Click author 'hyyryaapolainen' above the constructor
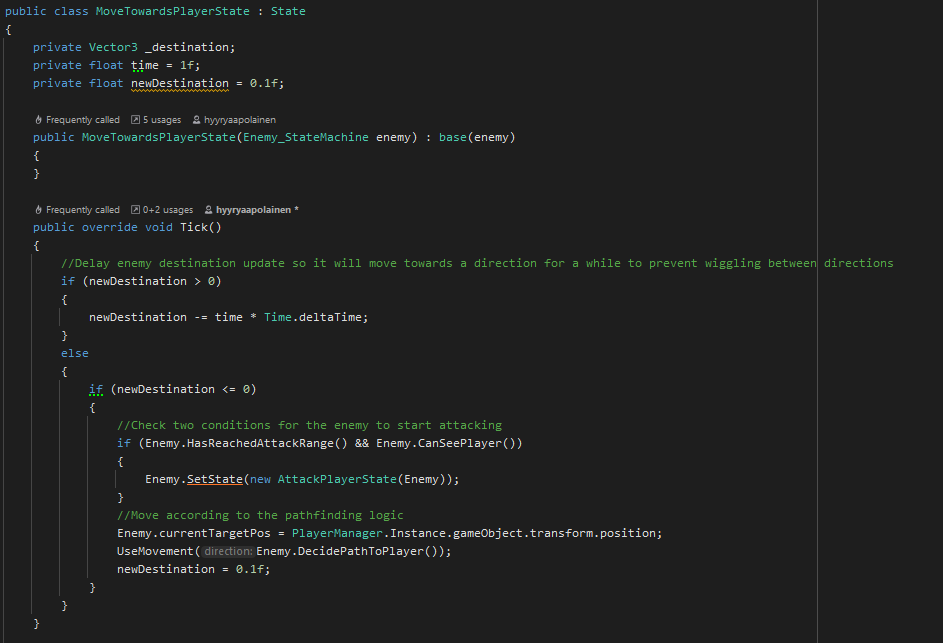The image size is (943, 643). click(x=239, y=120)
